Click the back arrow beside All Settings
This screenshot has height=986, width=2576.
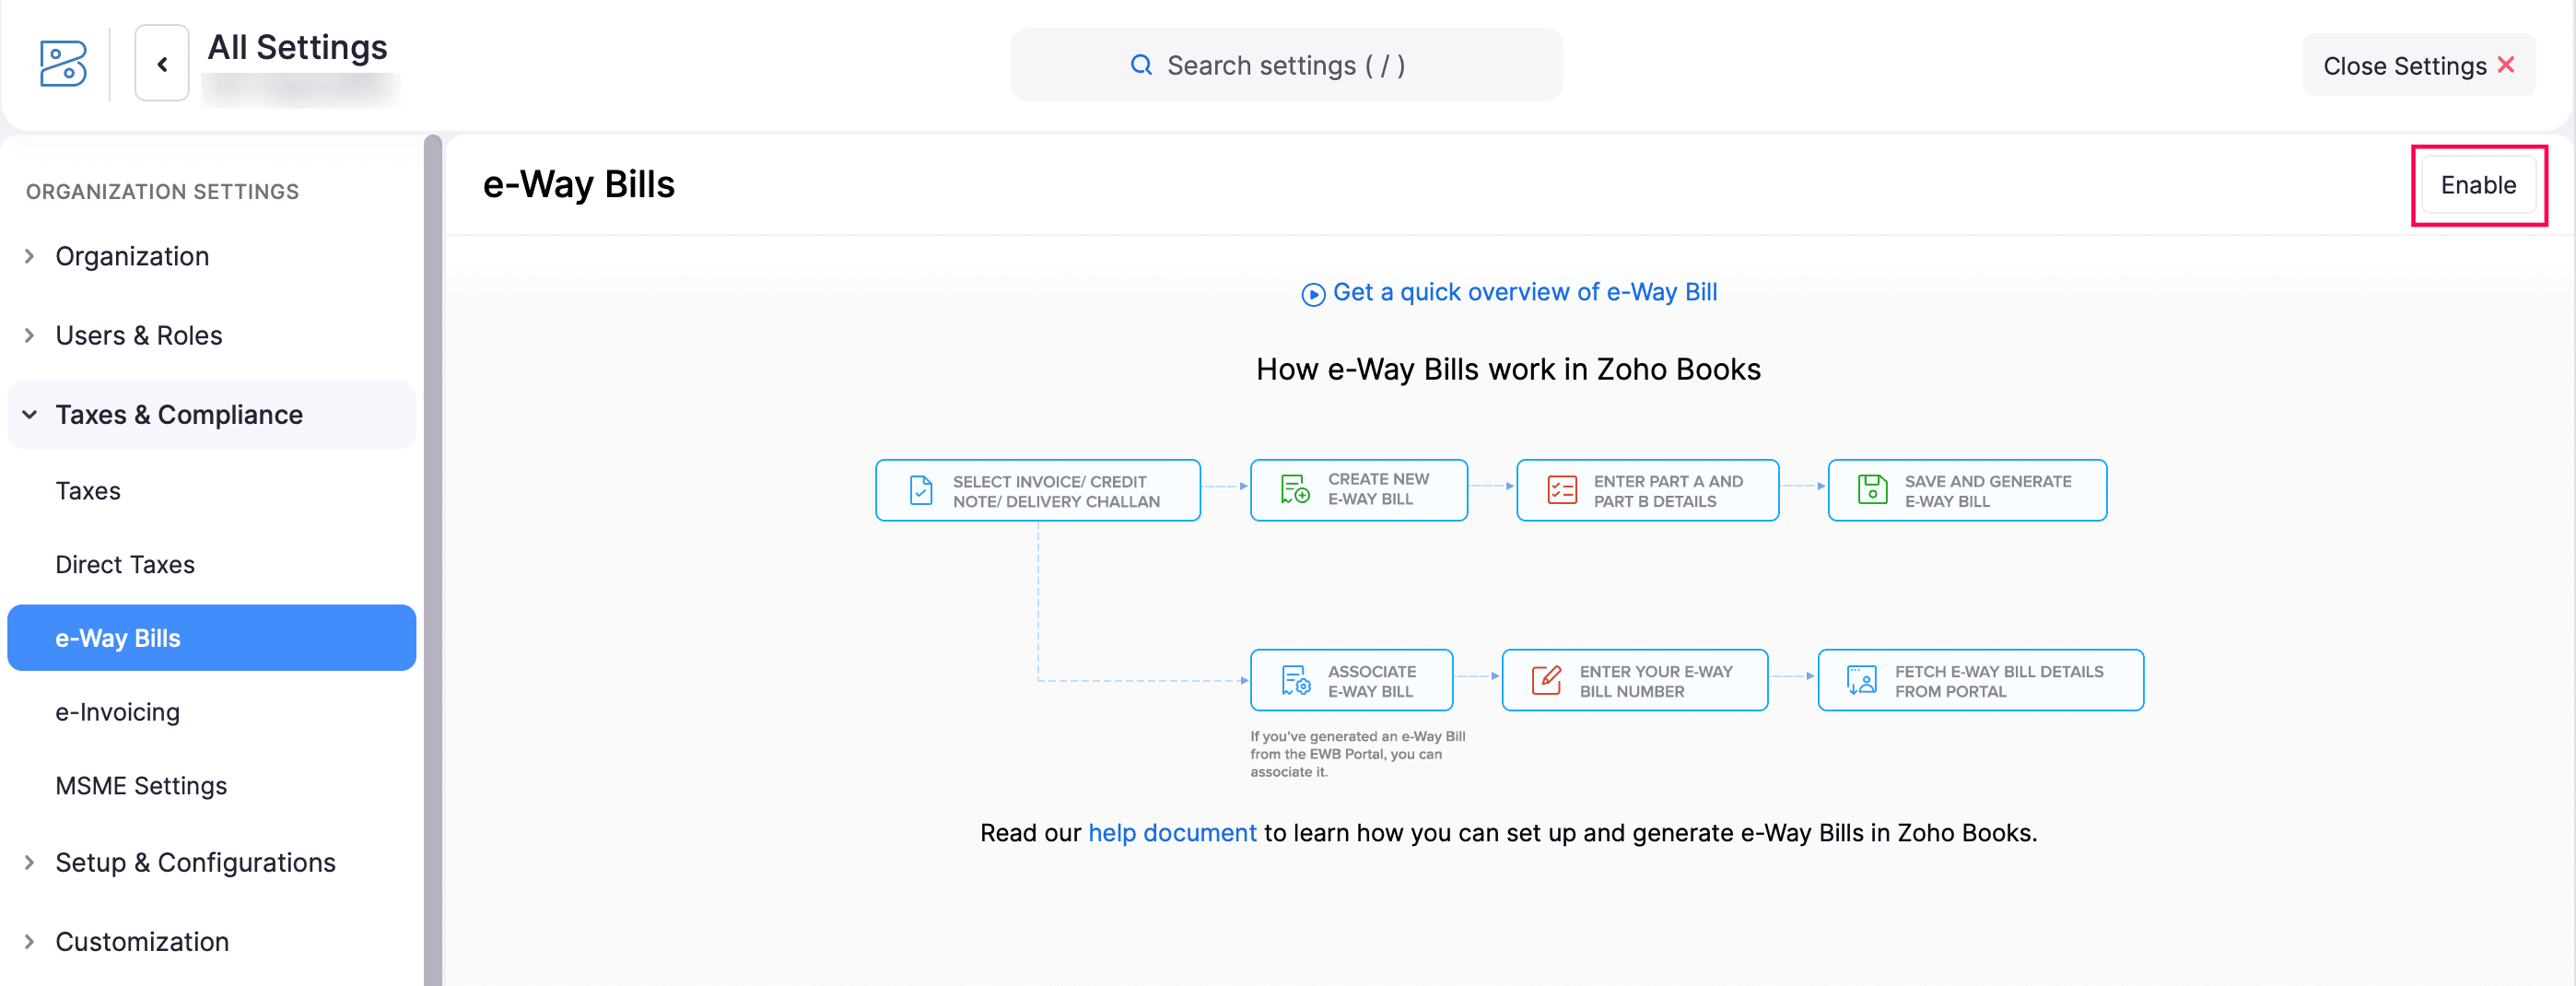tap(161, 63)
